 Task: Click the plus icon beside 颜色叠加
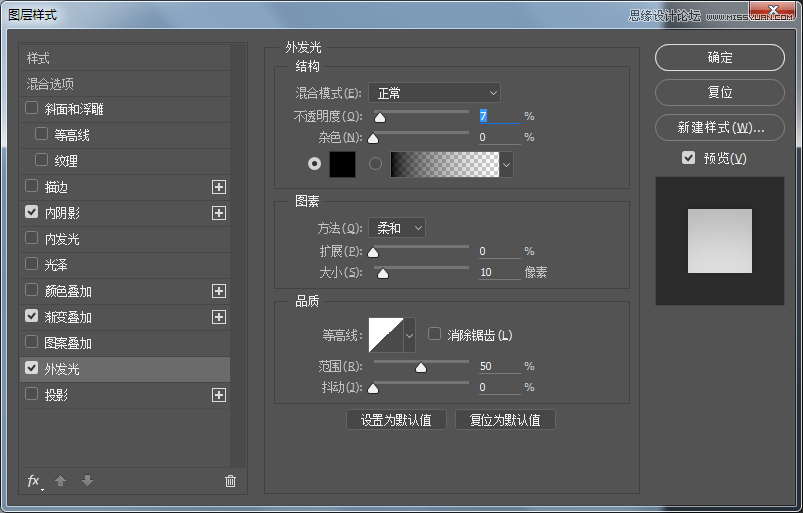pos(219,291)
